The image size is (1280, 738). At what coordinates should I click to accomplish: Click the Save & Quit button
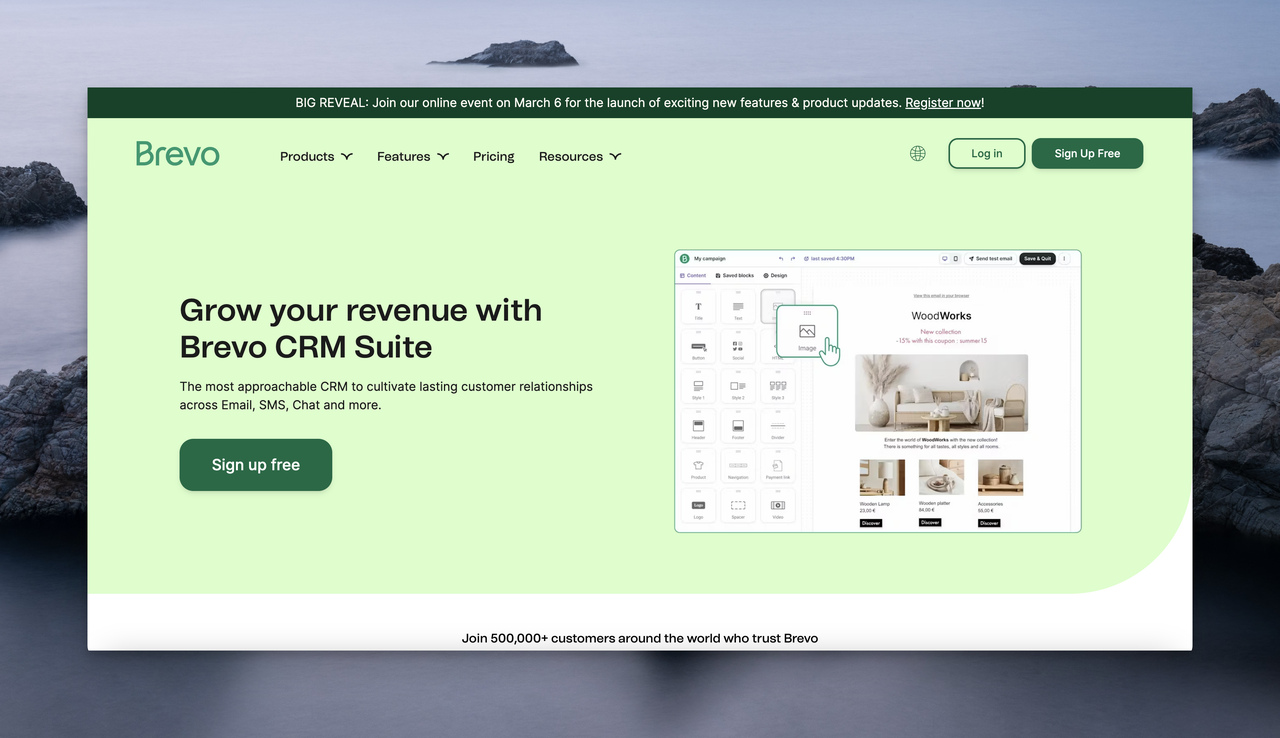[1038, 259]
